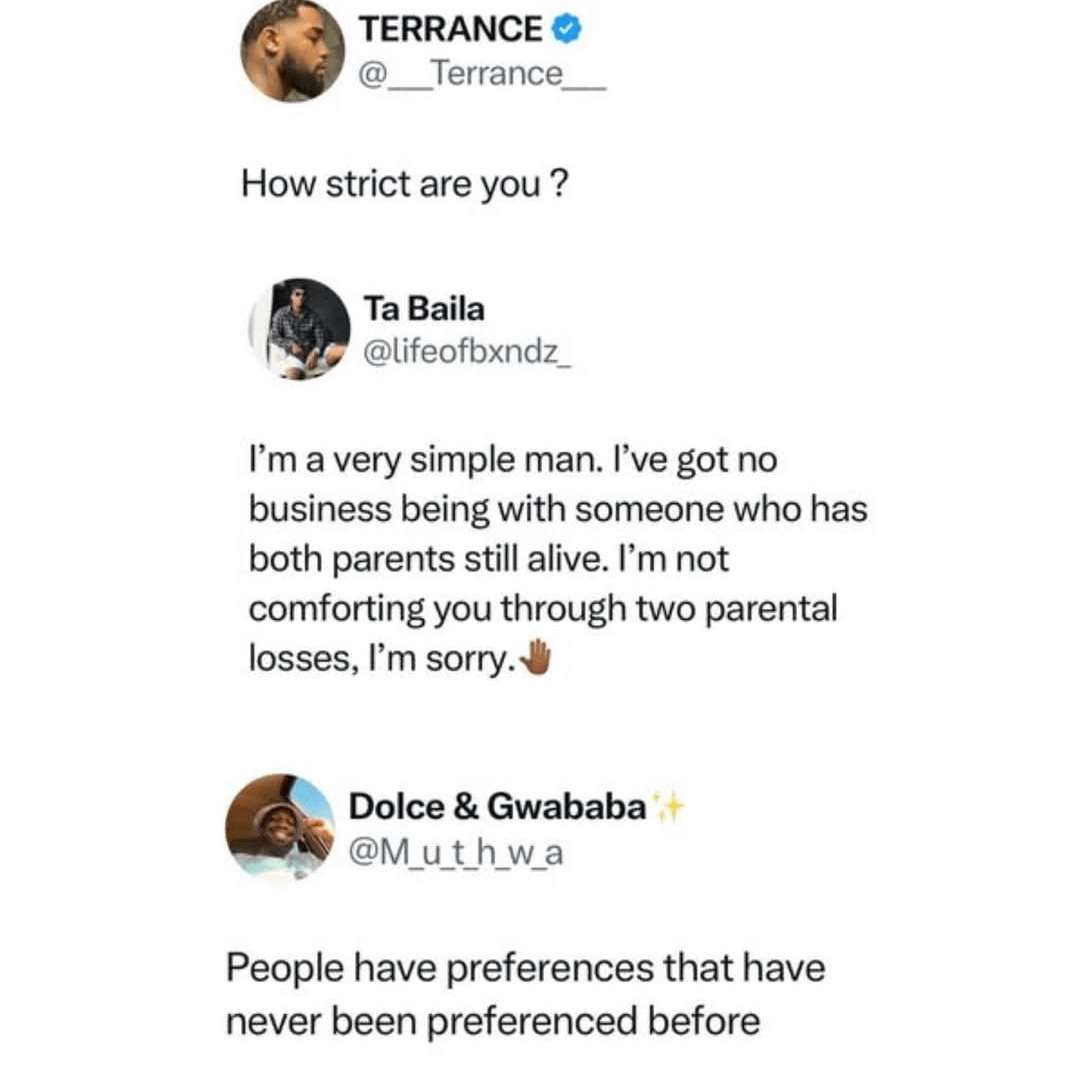Click the Dolce & Gwababa display name
This screenshot has height=1080, width=1080.
click(x=497, y=807)
